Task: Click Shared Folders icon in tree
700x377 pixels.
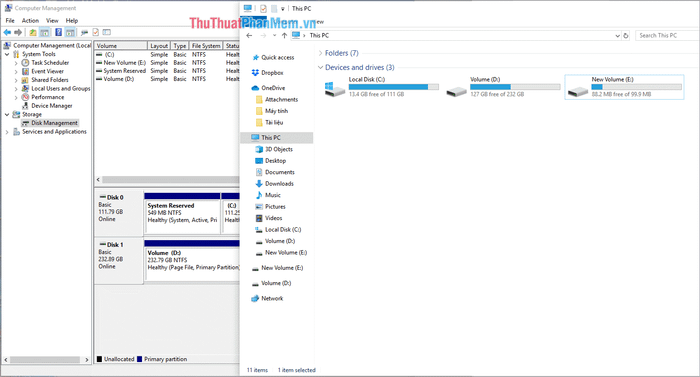Action: (x=25, y=80)
